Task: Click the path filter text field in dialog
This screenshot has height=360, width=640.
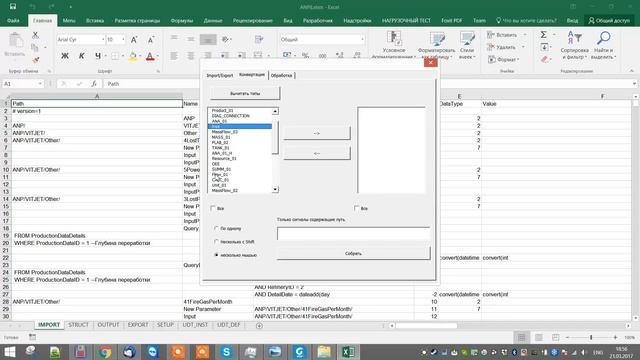Action: pyautogui.click(x=353, y=233)
